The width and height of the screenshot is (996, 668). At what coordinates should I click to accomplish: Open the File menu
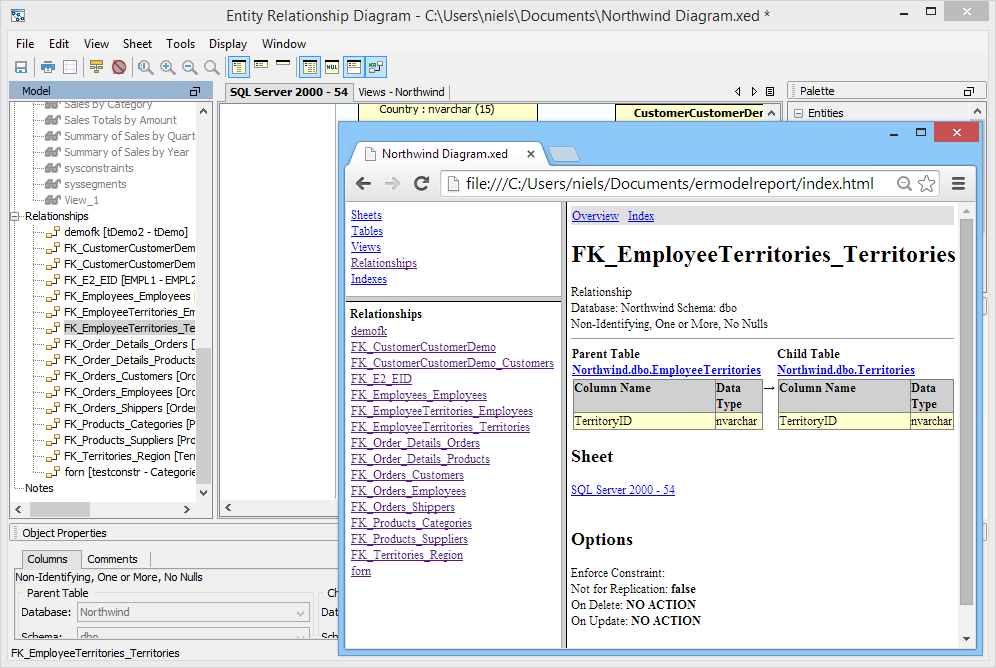click(x=25, y=44)
